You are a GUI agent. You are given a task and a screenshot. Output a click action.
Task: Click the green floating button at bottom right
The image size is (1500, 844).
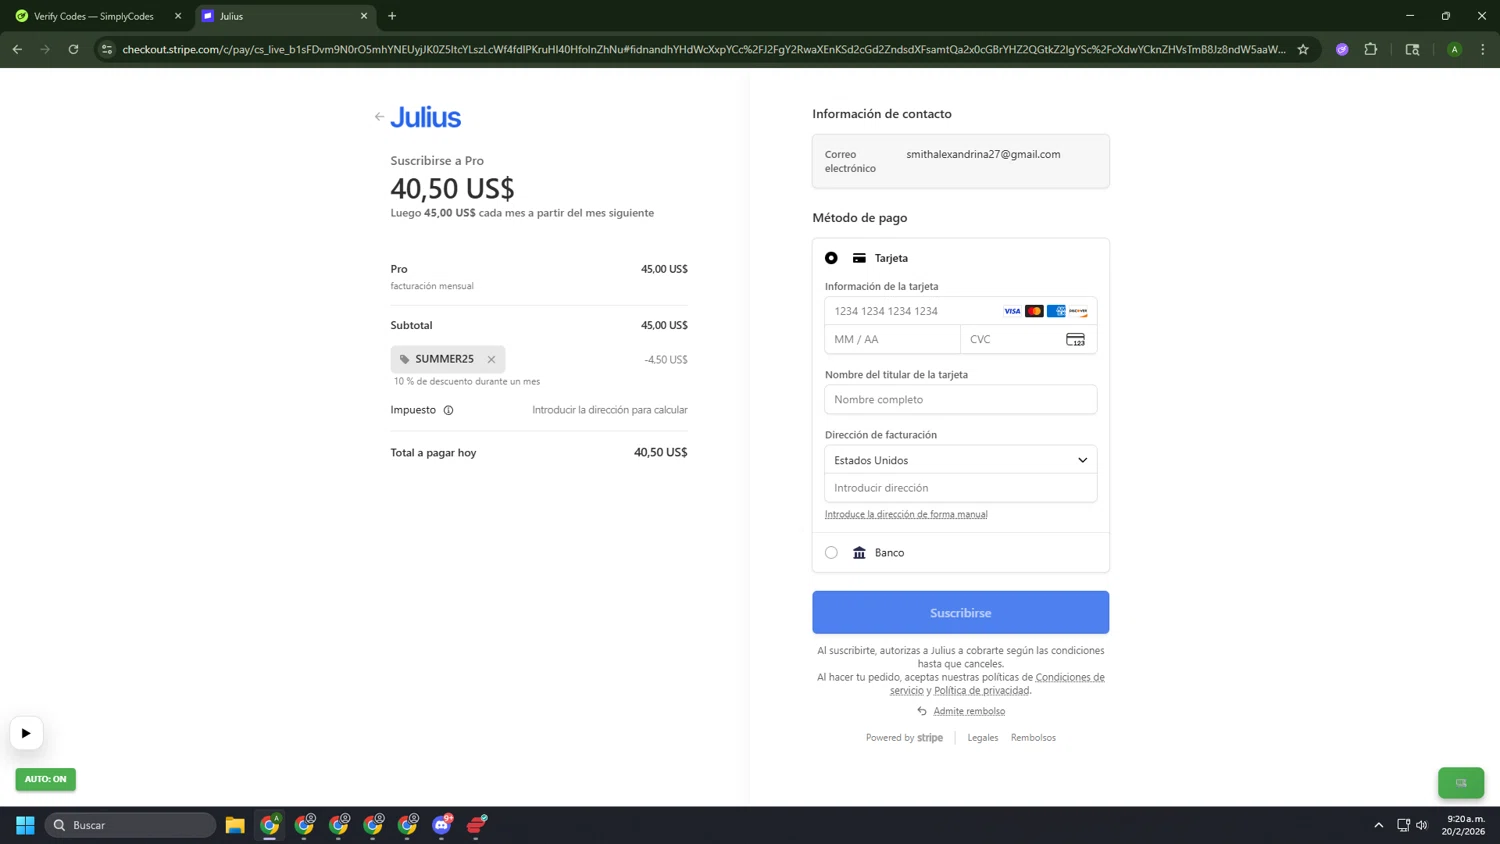(1461, 783)
